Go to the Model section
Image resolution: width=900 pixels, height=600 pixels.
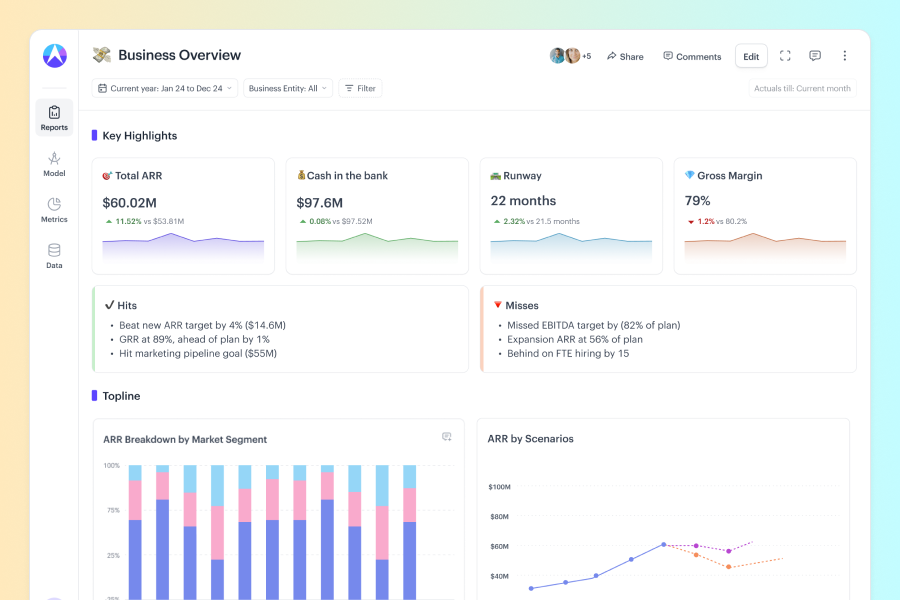54,164
